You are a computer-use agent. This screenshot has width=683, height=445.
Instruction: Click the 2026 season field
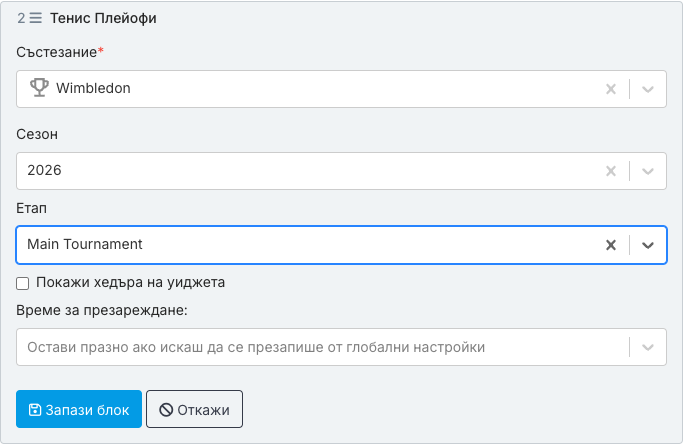(x=342, y=171)
